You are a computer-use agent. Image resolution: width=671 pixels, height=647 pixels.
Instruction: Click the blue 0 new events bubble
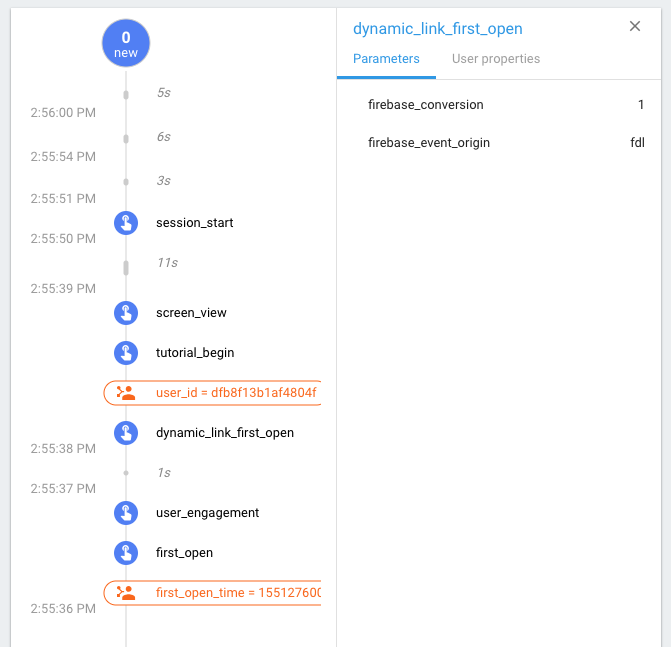click(126, 43)
